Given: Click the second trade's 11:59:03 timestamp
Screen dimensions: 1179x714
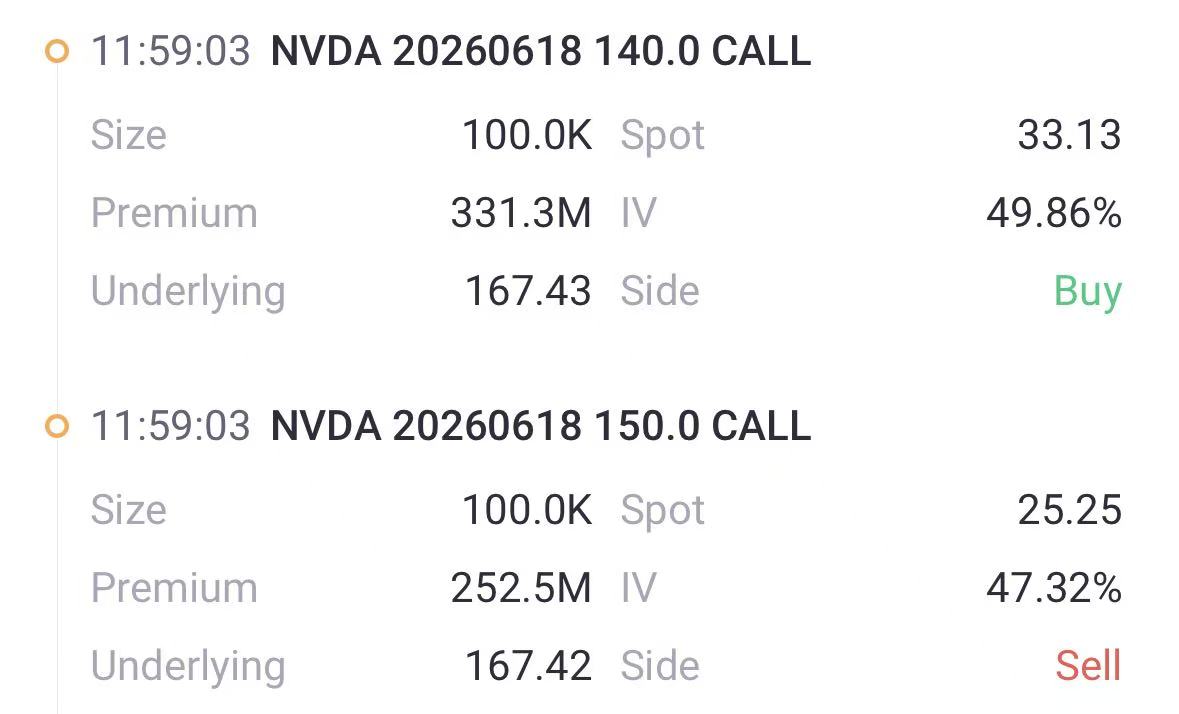Looking at the screenshot, I should pyautogui.click(x=170, y=427).
